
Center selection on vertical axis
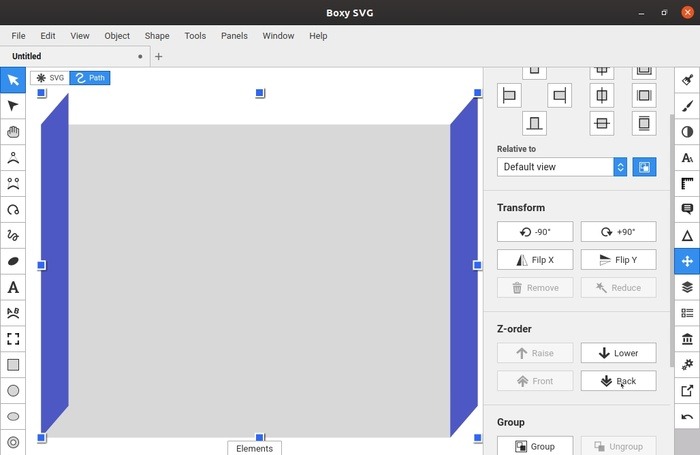click(x=602, y=95)
